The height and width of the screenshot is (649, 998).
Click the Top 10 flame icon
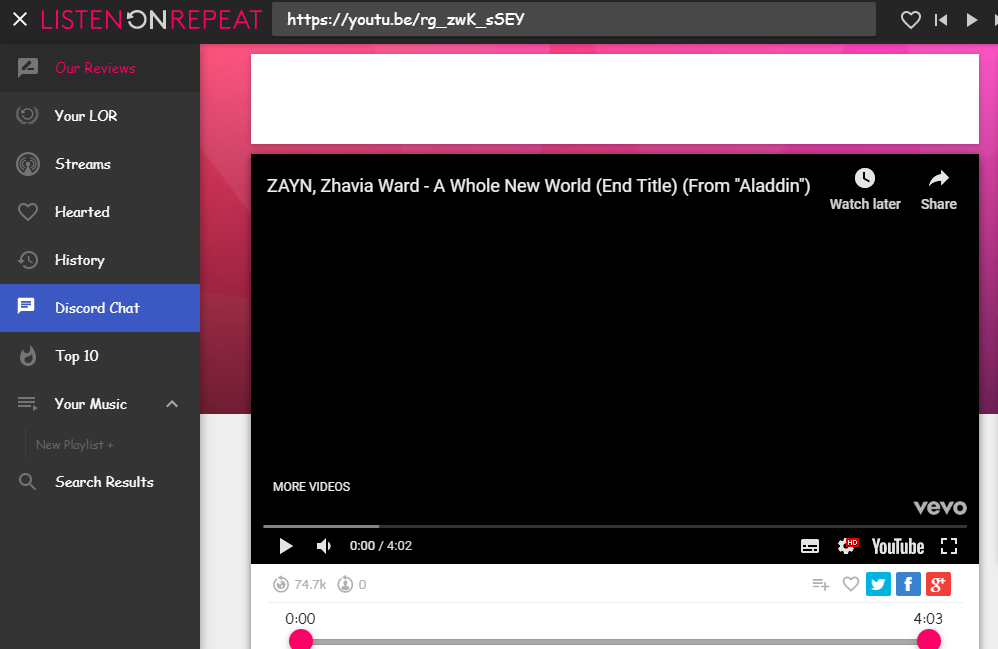click(x=27, y=356)
